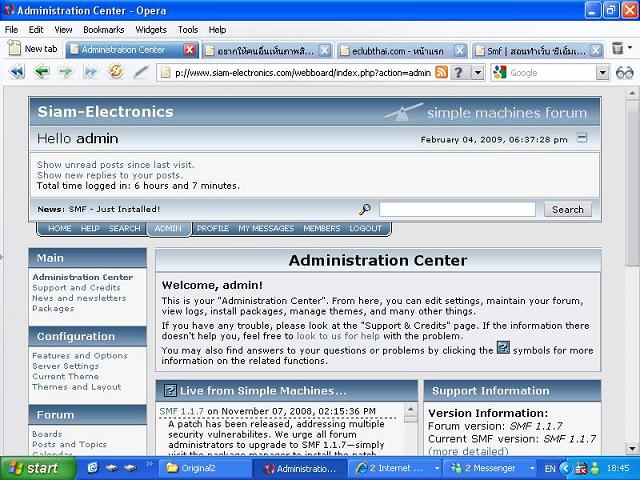The image size is (640, 480).
Task: Open the New tab page icon
Action: pyautogui.click(x=15, y=48)
